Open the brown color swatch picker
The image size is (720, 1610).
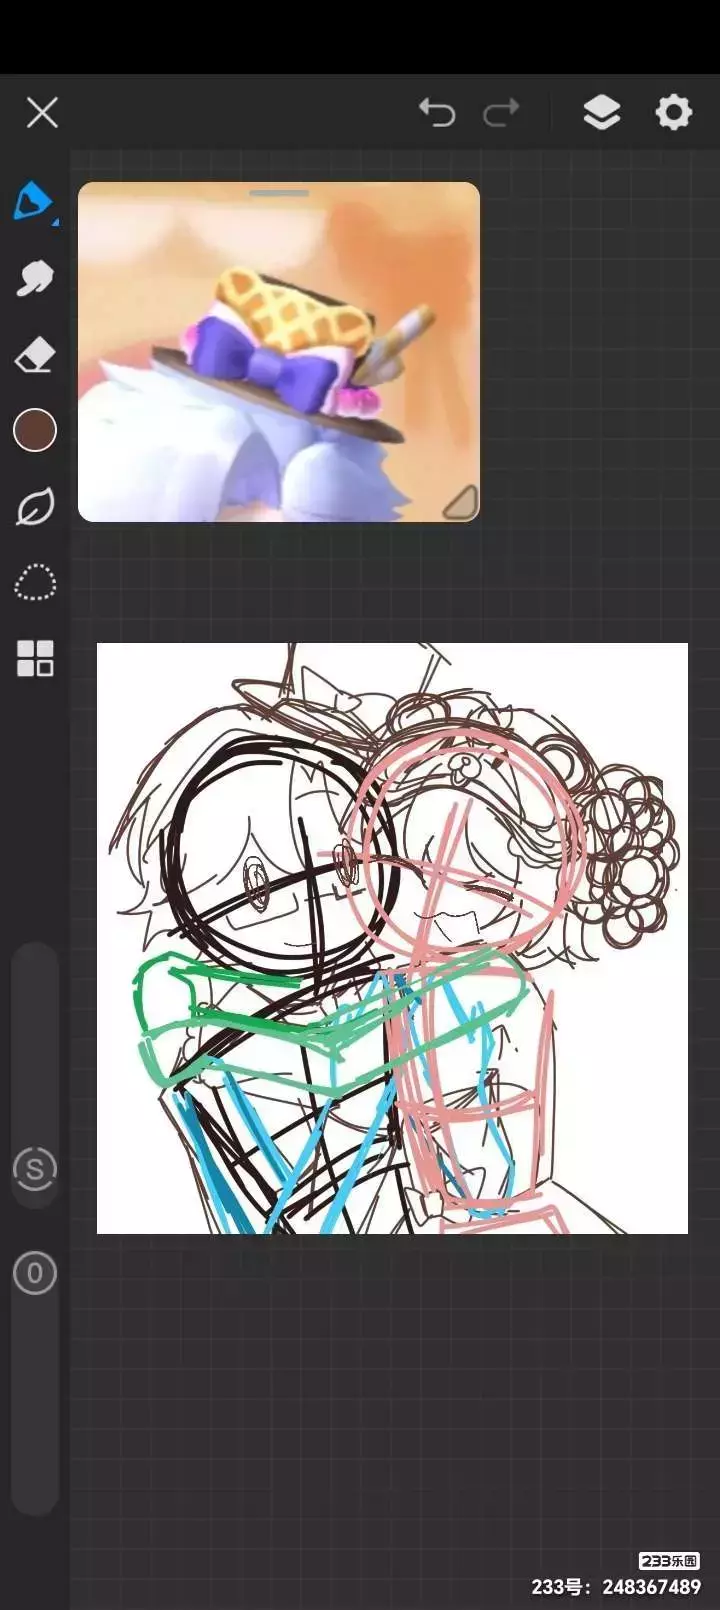(35, 430)
